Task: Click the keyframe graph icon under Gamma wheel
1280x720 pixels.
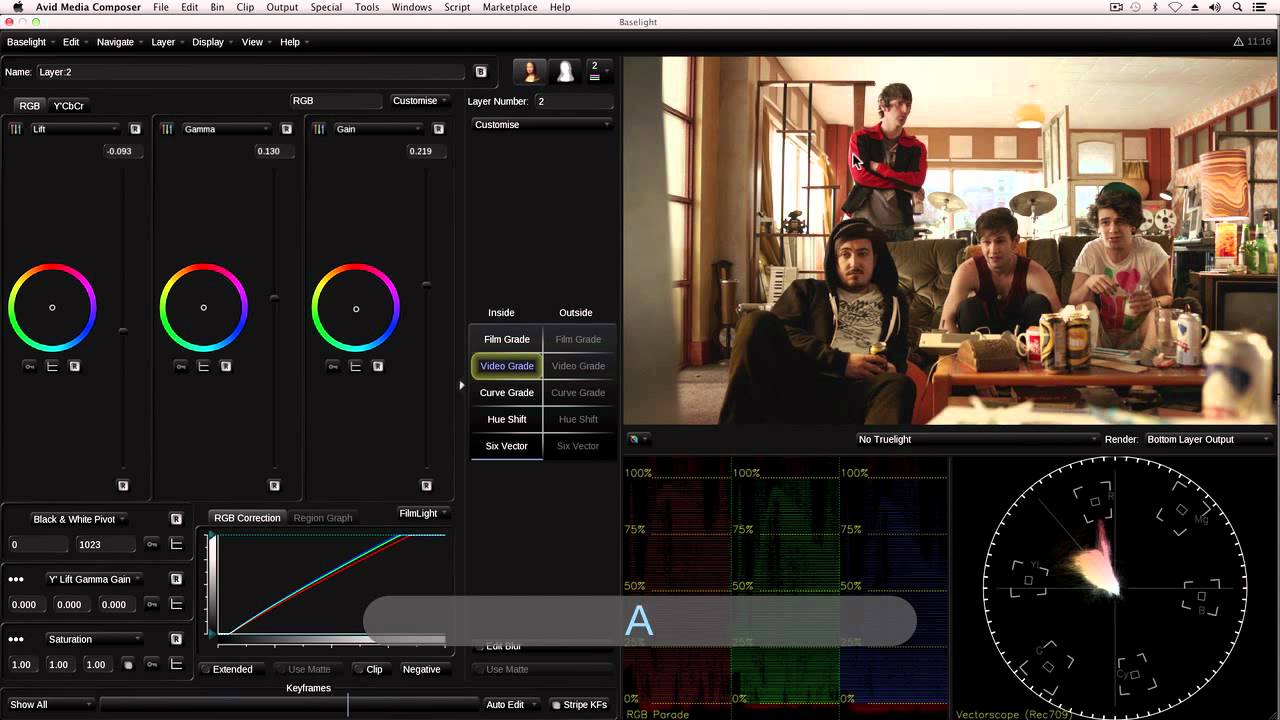Action: click(204, 366)
